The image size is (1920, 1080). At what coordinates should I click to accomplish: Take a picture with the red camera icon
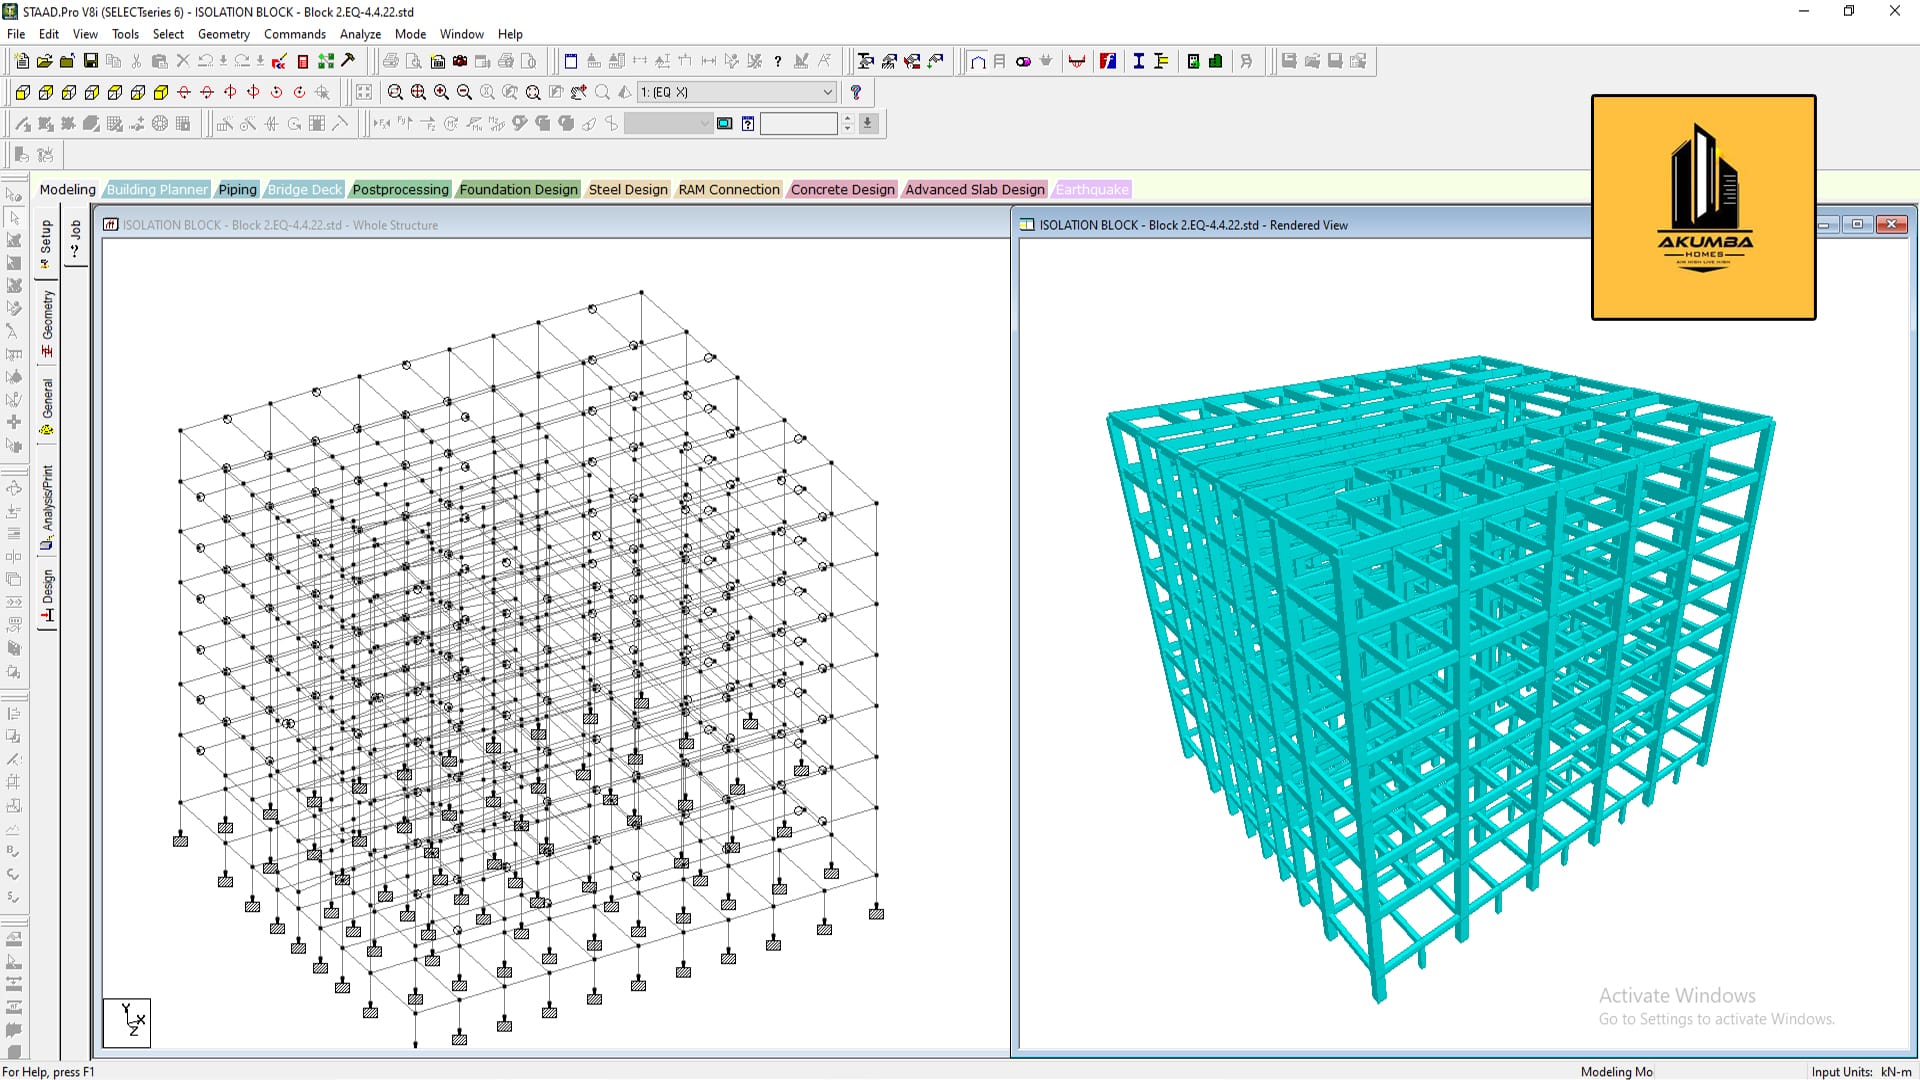460,61
